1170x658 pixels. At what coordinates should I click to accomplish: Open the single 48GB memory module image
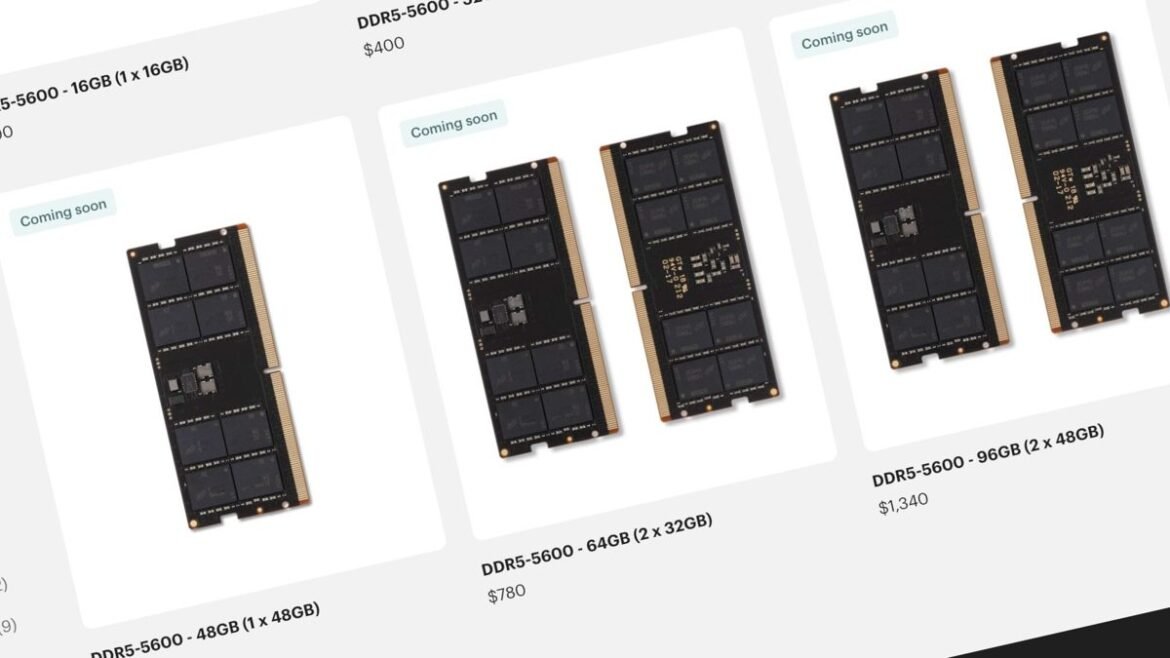tap(219, 377)
